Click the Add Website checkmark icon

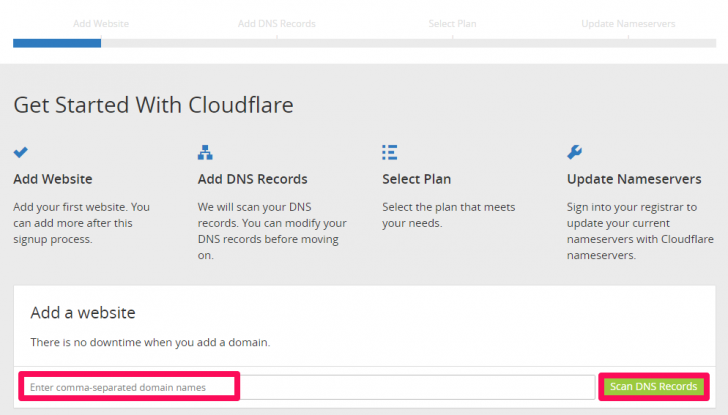coord(20,152)
